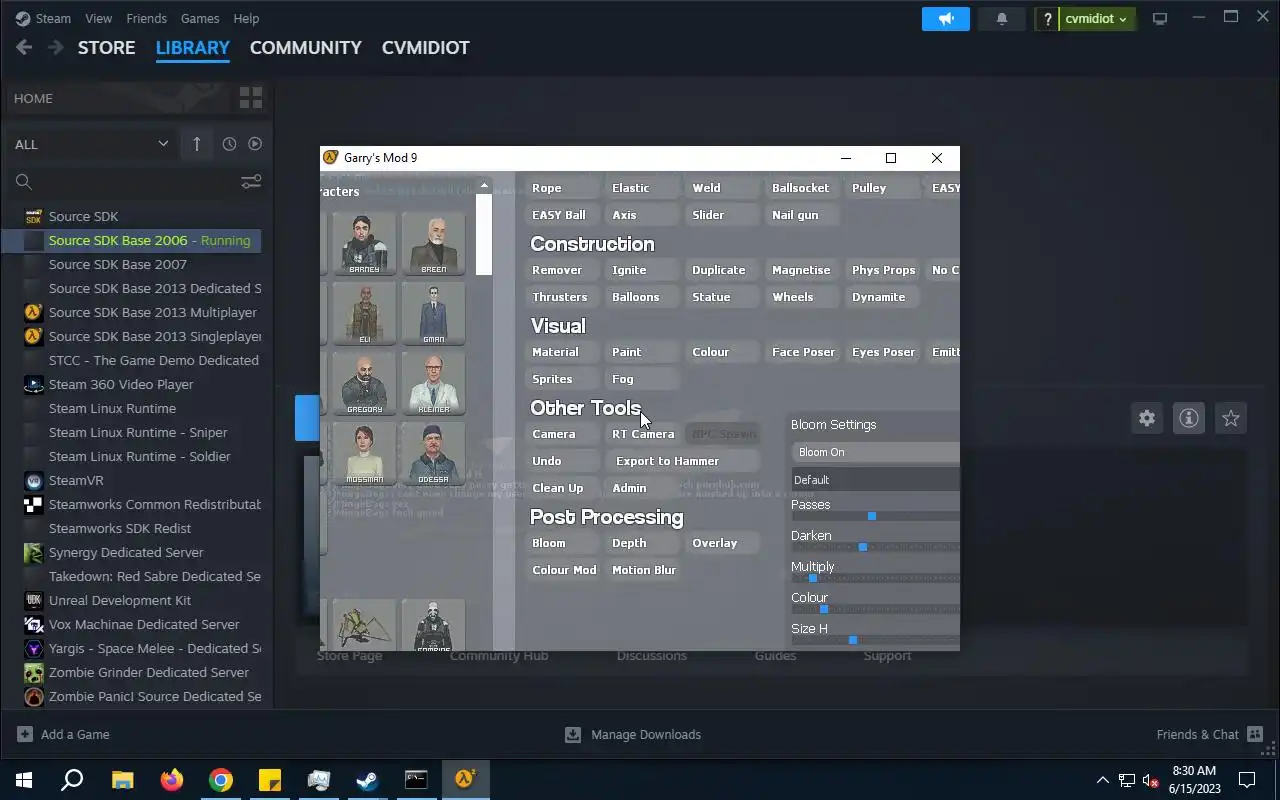Open Firefox from the taskbar

tap(172, 780)
